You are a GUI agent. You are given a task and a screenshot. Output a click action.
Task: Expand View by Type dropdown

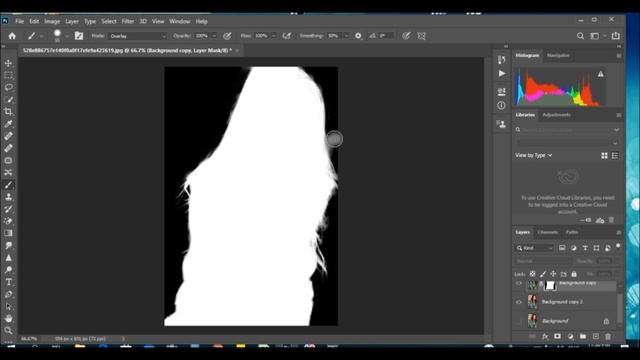(x=533, y=155)
